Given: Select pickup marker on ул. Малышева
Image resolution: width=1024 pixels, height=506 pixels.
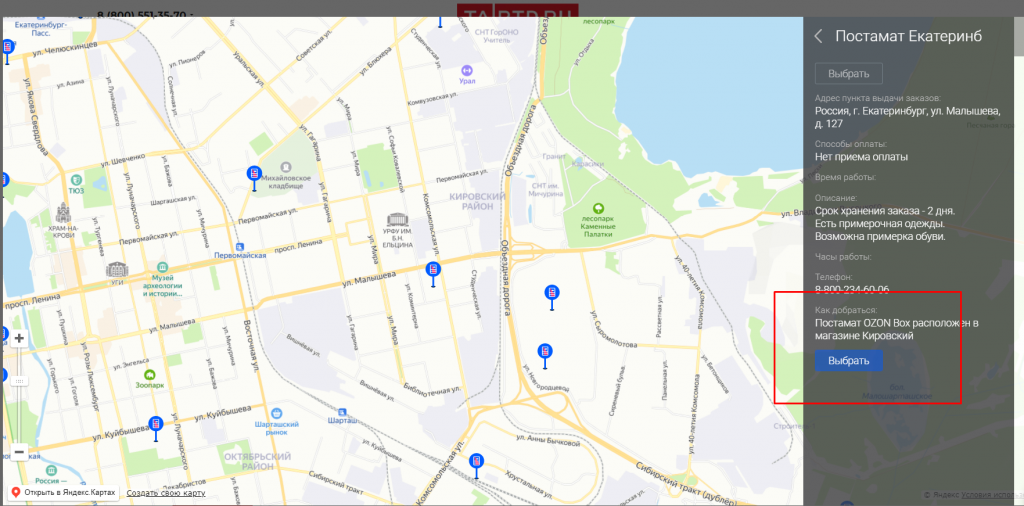Looking at the screenshot, I should 433,271.
